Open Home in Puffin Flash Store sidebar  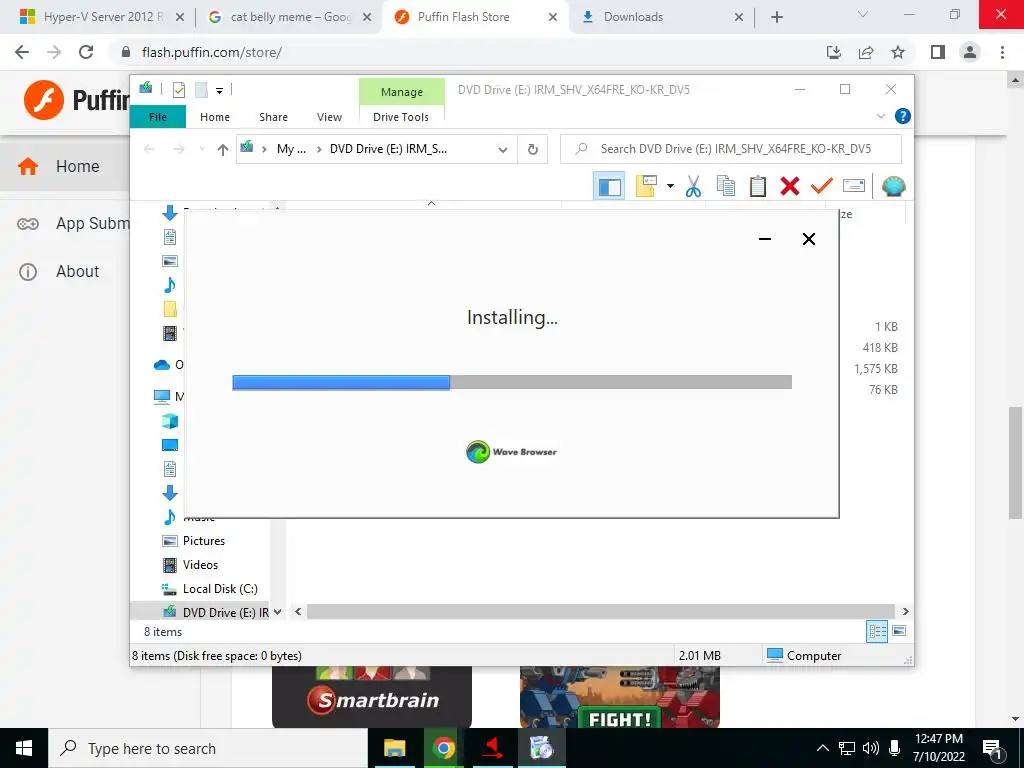coord(65,167)
